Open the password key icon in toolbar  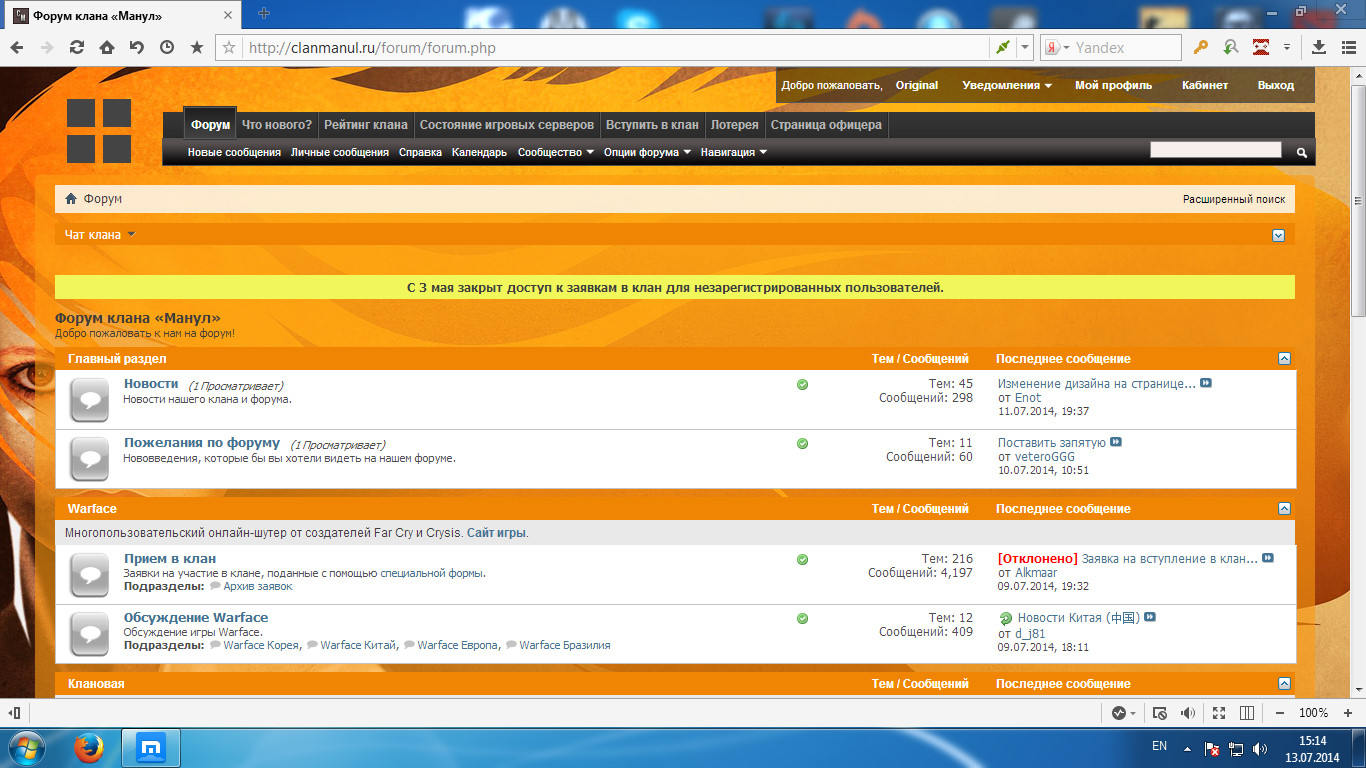[x=1201, y=47]
